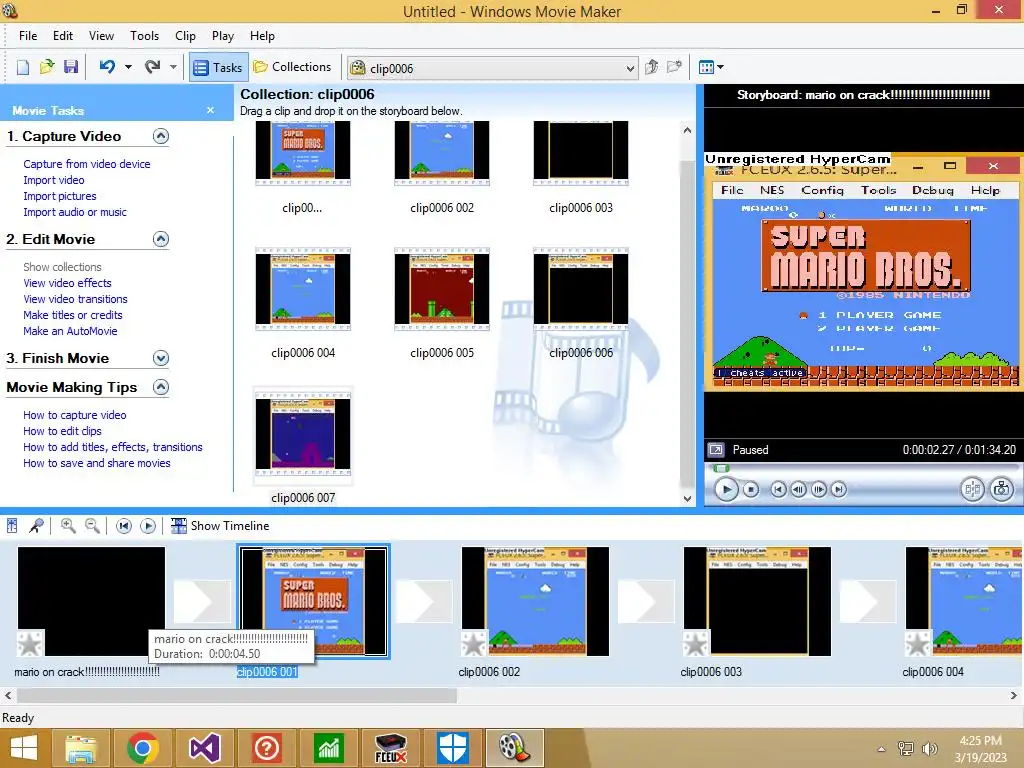Open the Tools menu
1024x768 pixels.
point(144,36)
